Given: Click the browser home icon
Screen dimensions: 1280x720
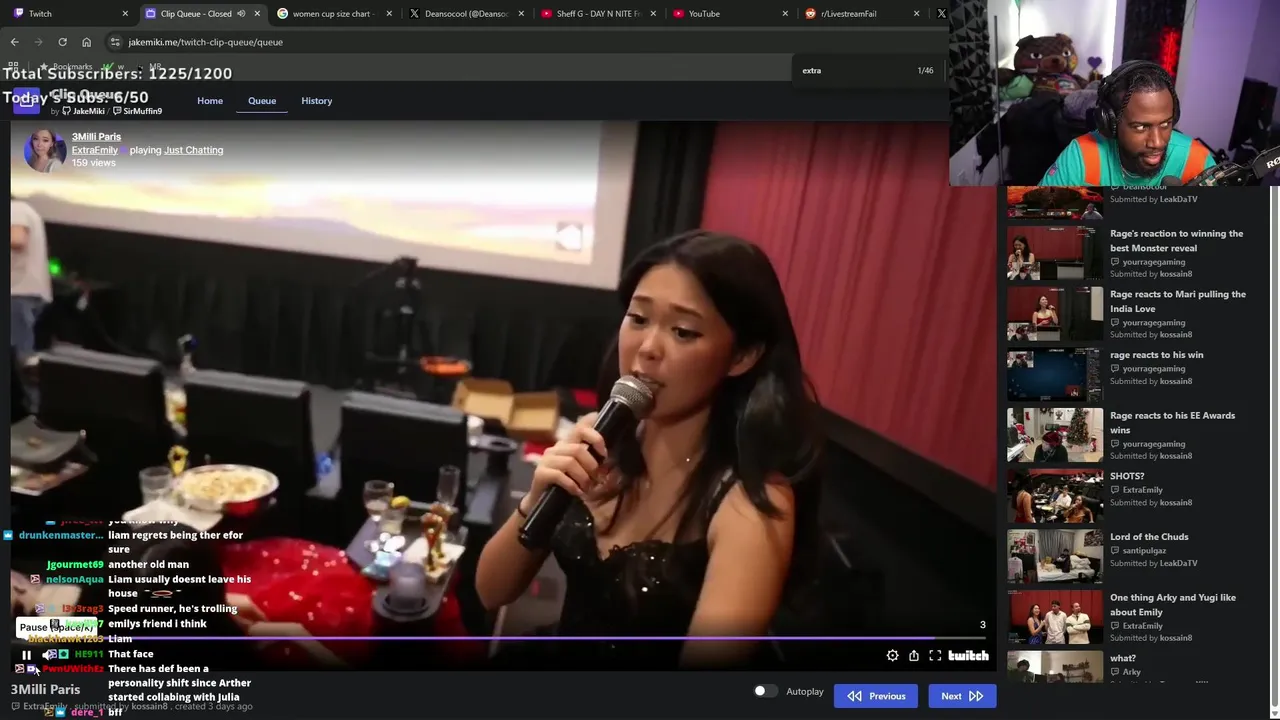Looking at the screenshot, I should [x=86, y=42].
